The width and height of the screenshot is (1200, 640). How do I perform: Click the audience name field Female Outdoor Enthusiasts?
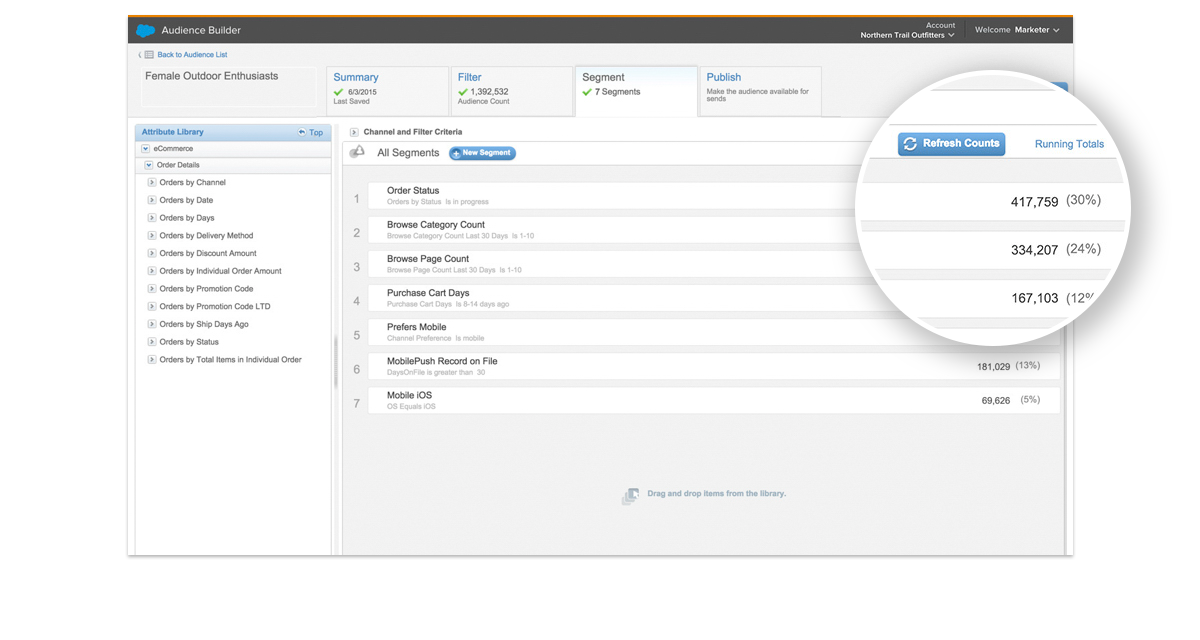click(228, 86)
